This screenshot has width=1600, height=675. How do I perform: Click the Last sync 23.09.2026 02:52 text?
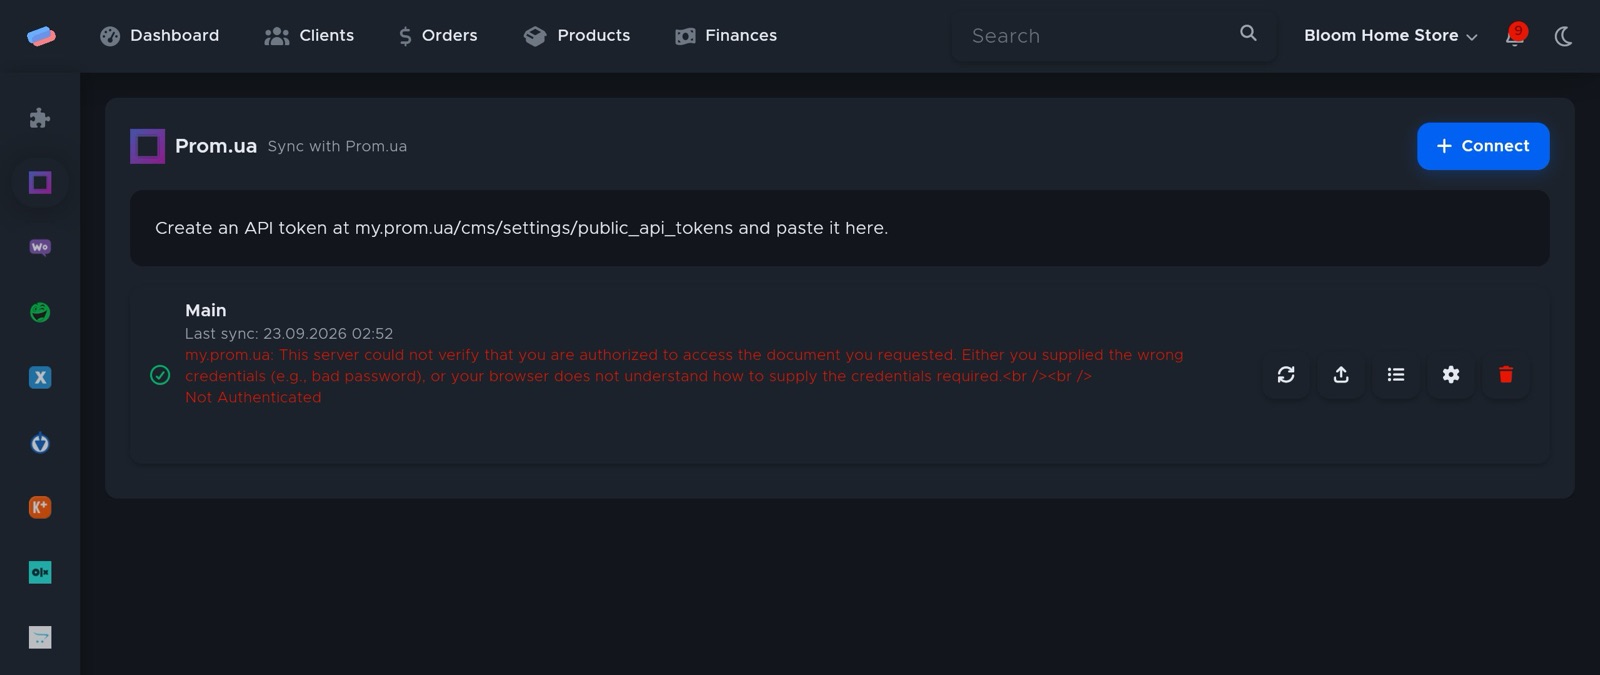click(x=289, y=334)
